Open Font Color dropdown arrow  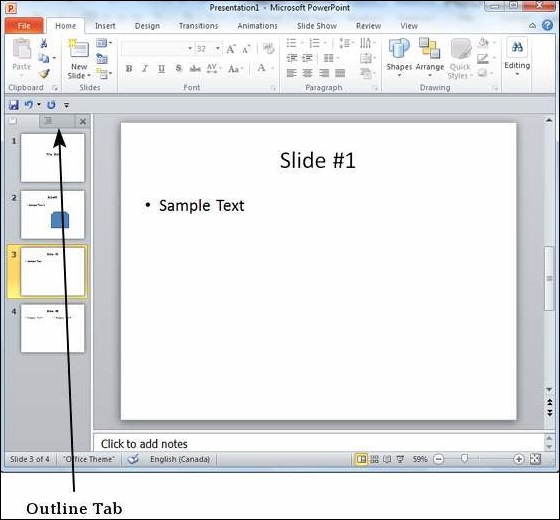(272, 68)
